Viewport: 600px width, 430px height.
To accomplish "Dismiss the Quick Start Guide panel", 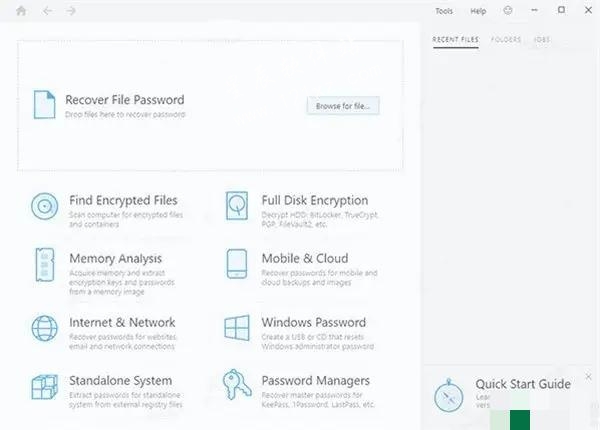I will (588, 376).
